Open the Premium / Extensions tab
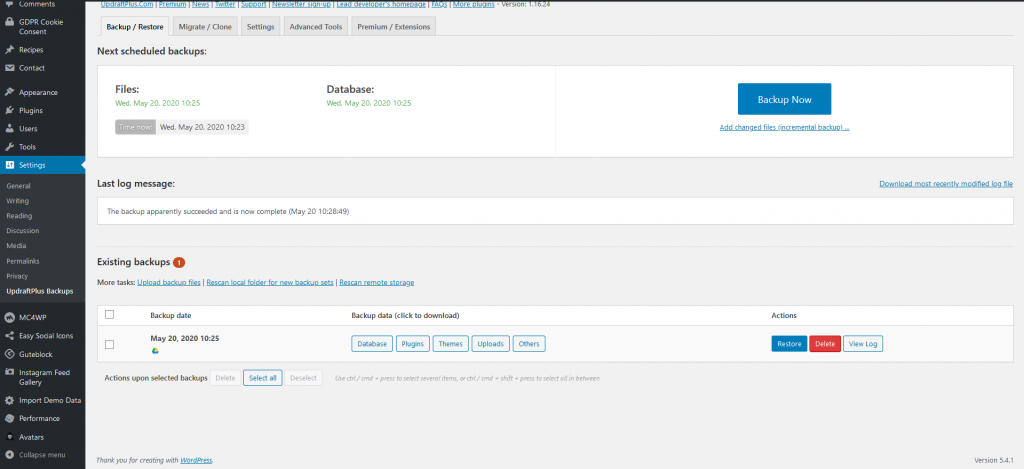Viewport: 1024px width, 469px height. pos(394,27)
